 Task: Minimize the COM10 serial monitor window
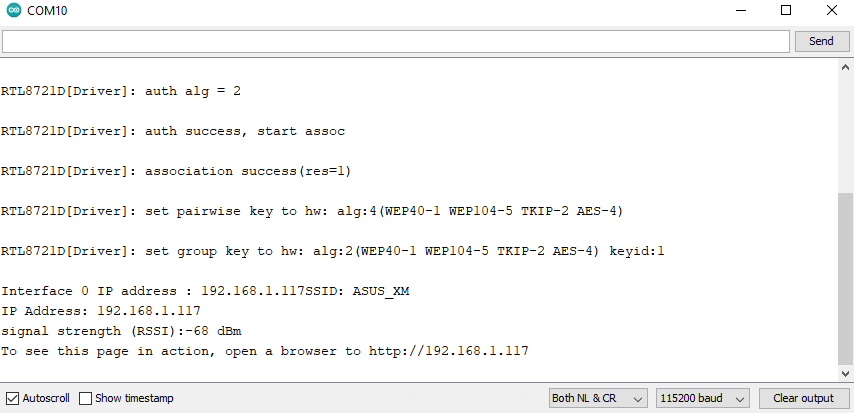(x=740, y=10)
